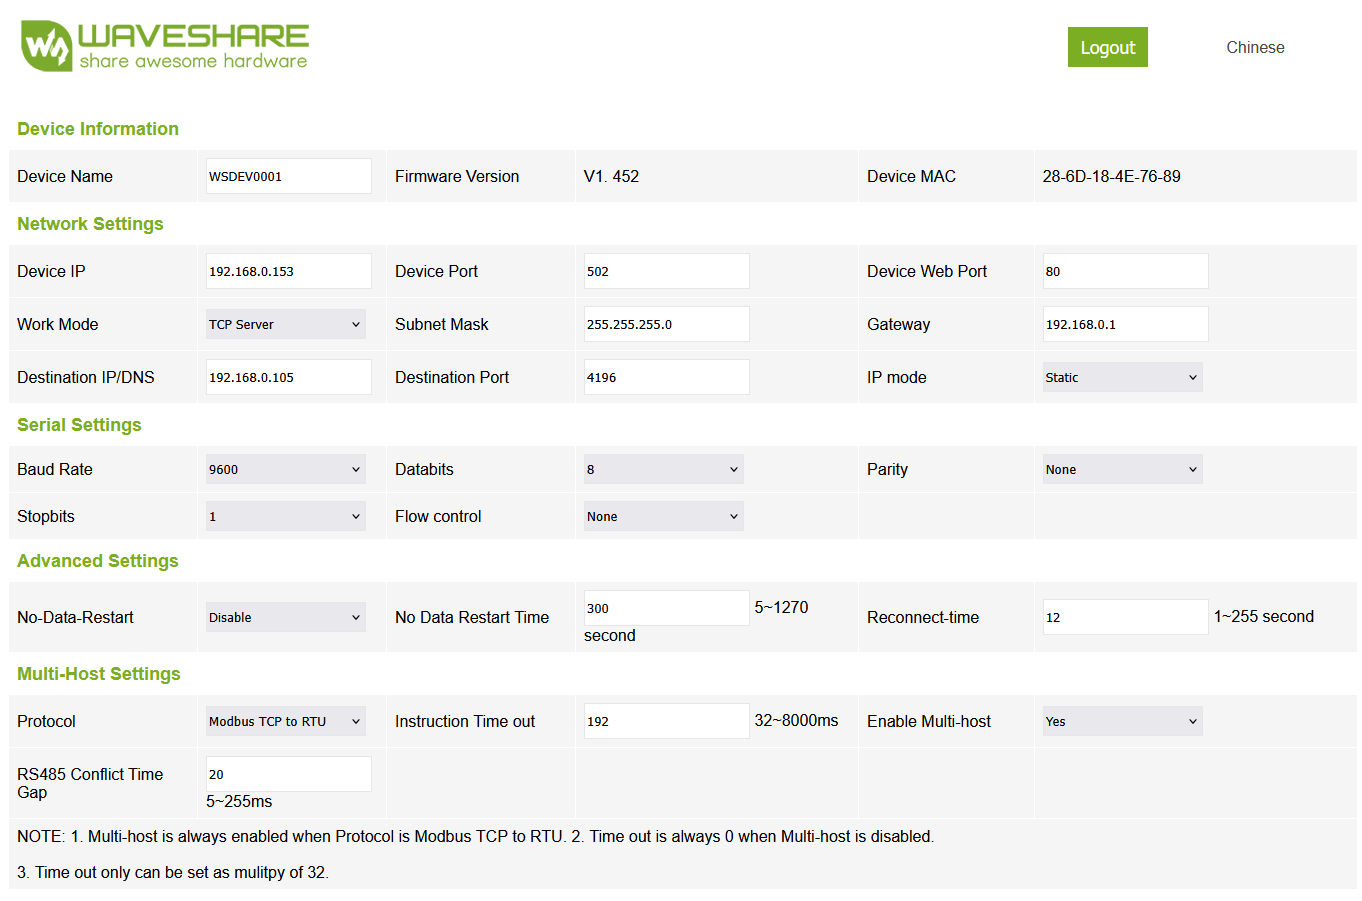Click the Logout button
Viewport: 1362px width, 901px height.
tap(1107, 47)
